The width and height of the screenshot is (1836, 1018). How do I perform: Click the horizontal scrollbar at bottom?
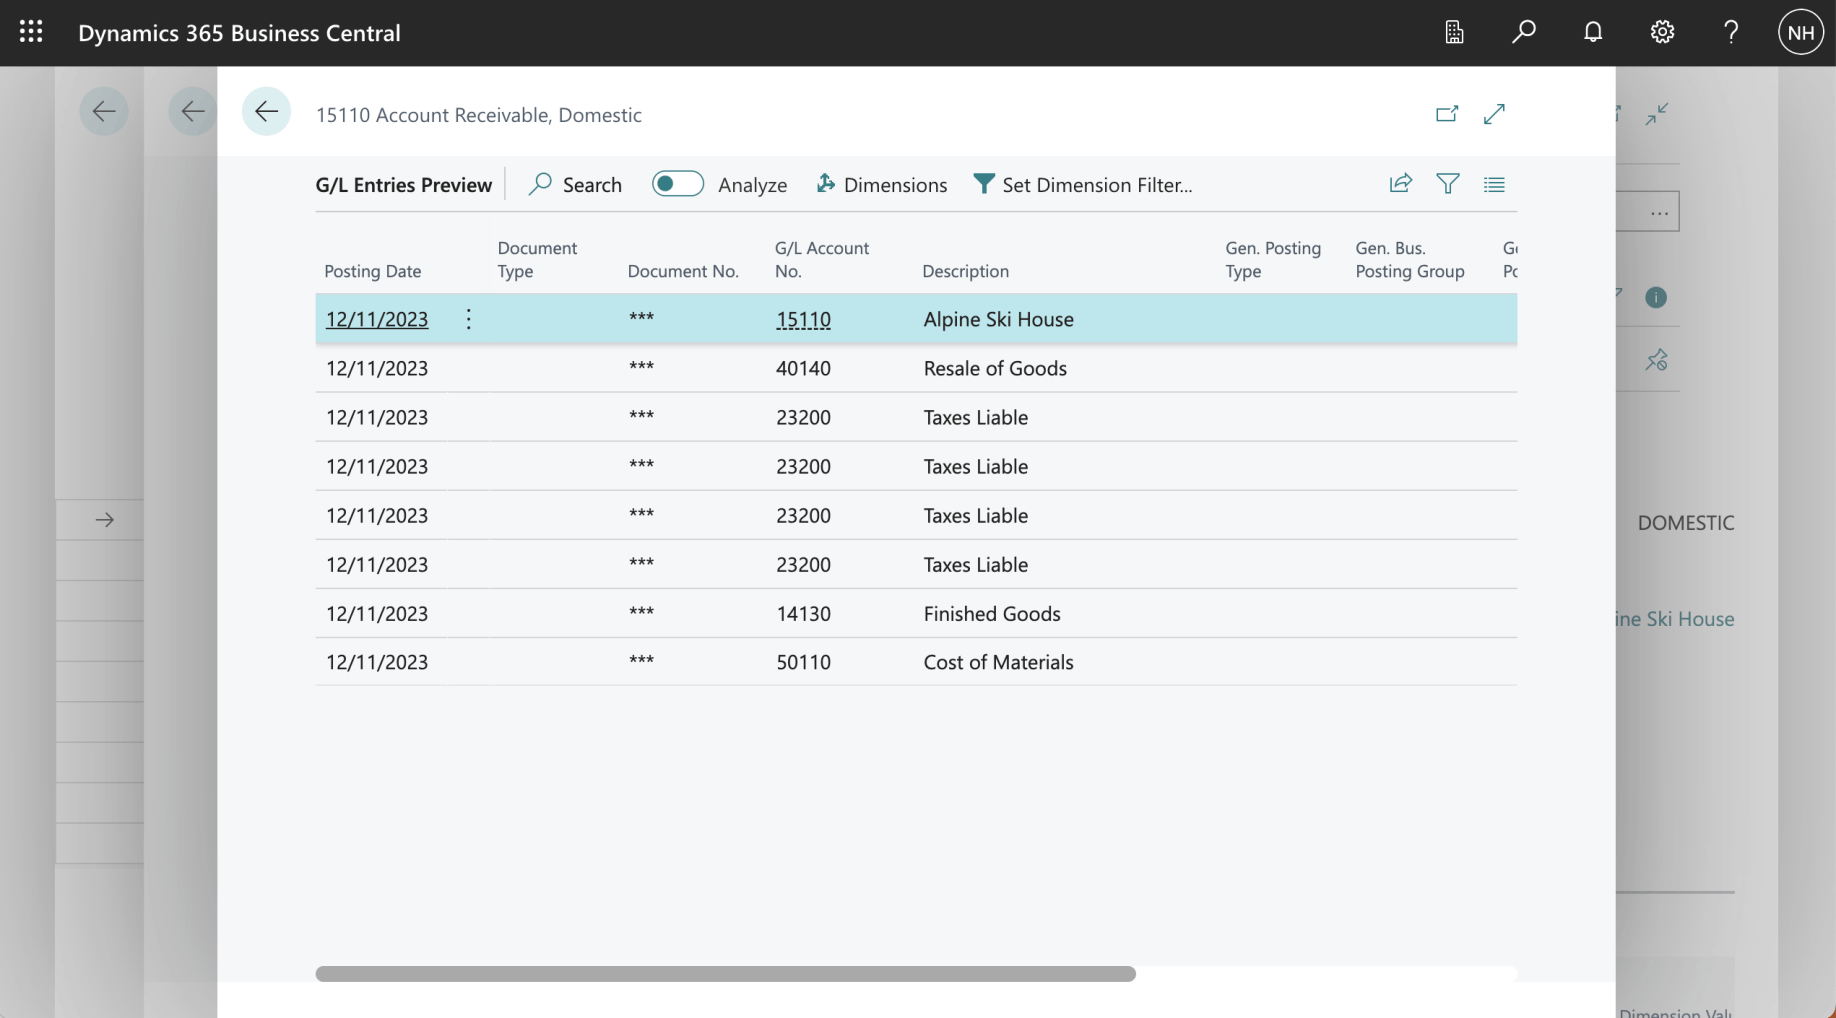tap(725, 974)
